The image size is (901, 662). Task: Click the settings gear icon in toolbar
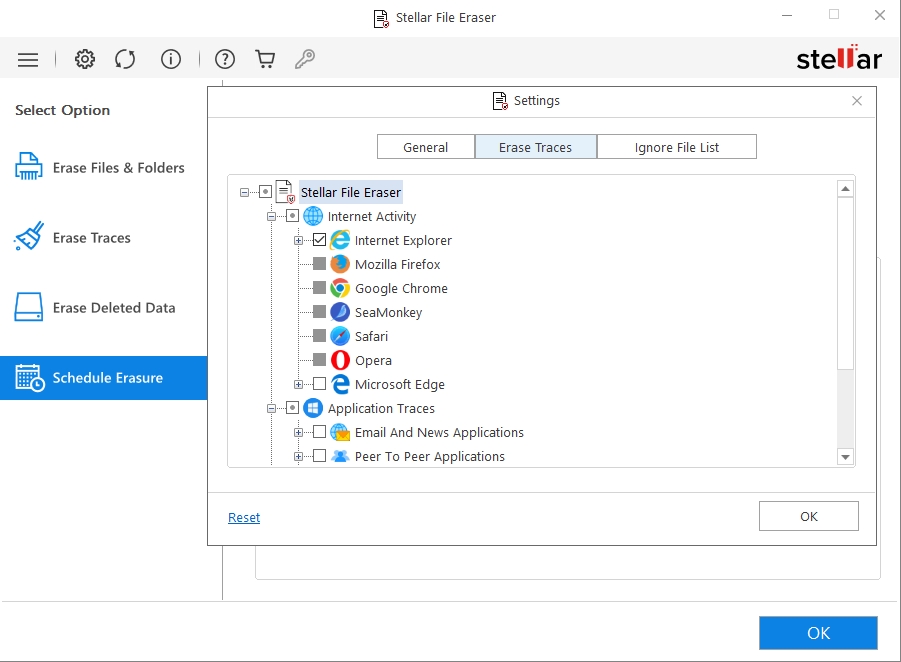point(85,60)
